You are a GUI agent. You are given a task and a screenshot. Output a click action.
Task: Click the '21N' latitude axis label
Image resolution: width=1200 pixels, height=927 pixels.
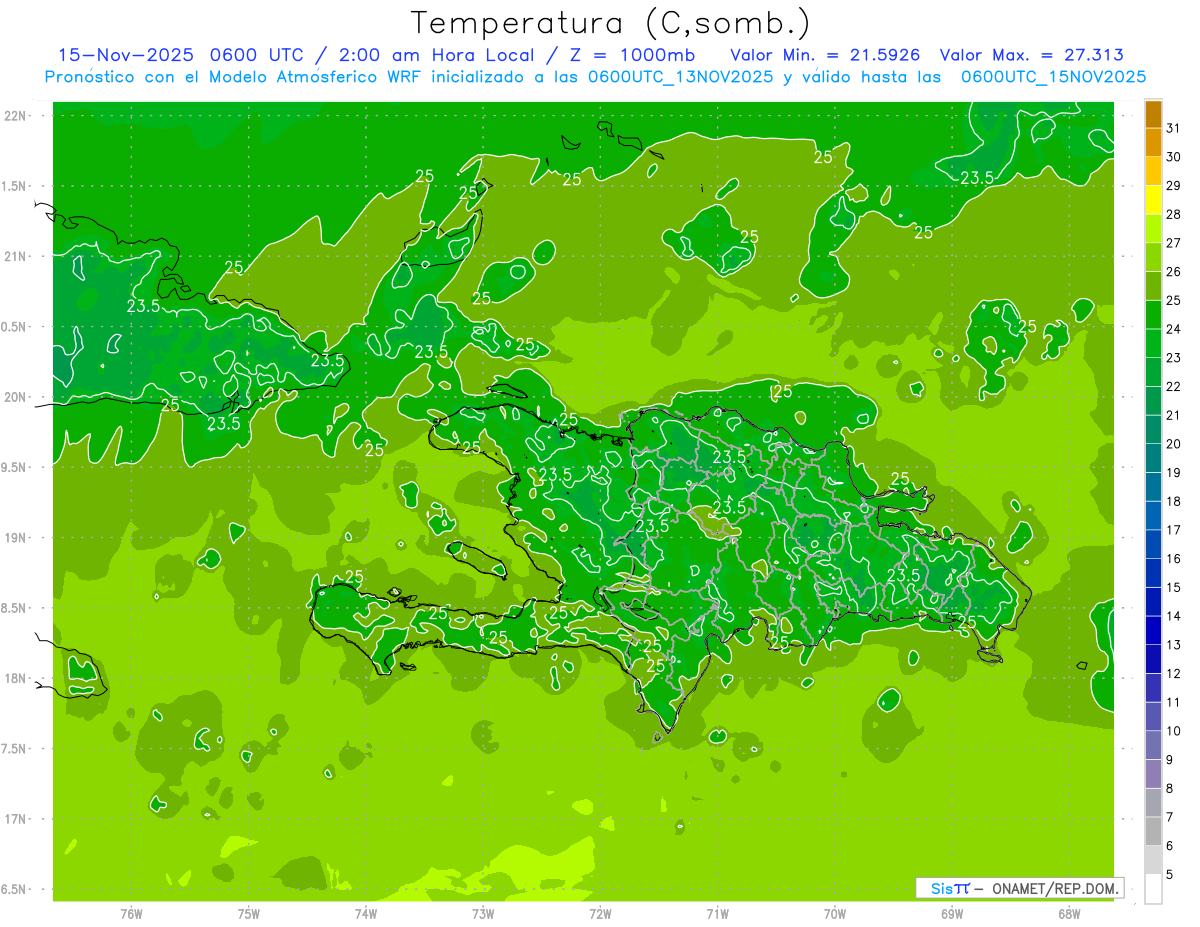pos(15,256)
